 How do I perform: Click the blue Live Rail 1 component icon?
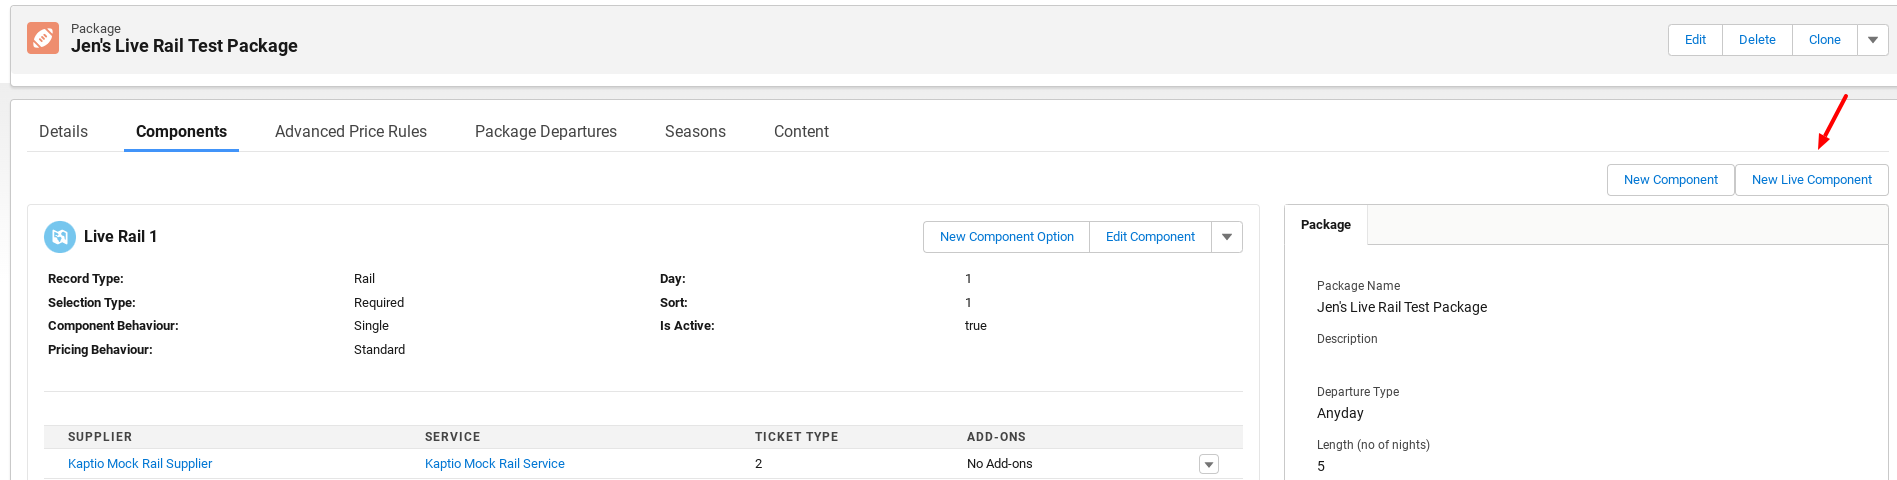[60, 237]
